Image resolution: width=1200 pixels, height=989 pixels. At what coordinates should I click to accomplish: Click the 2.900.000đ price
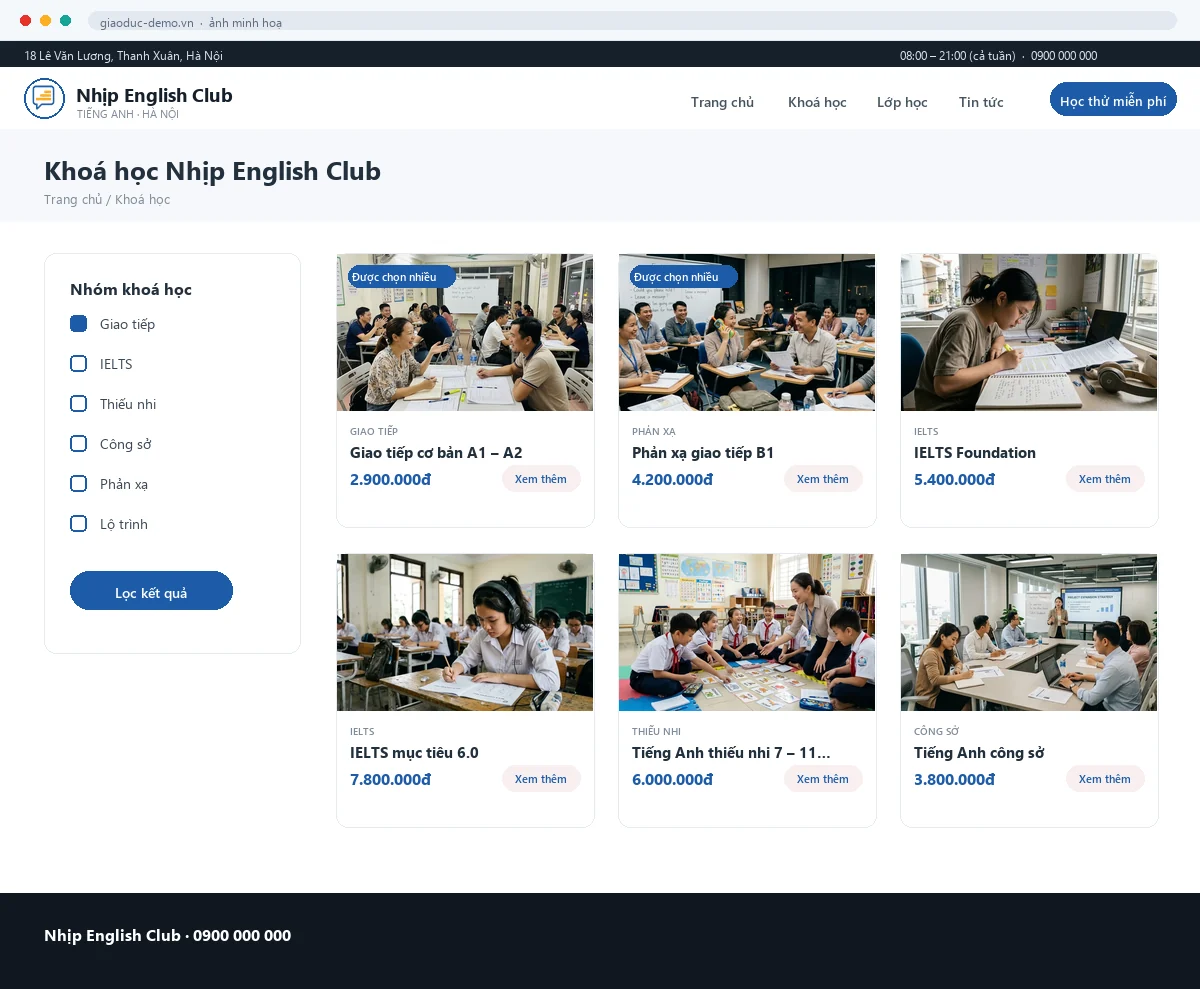click(x=390, y=480)
